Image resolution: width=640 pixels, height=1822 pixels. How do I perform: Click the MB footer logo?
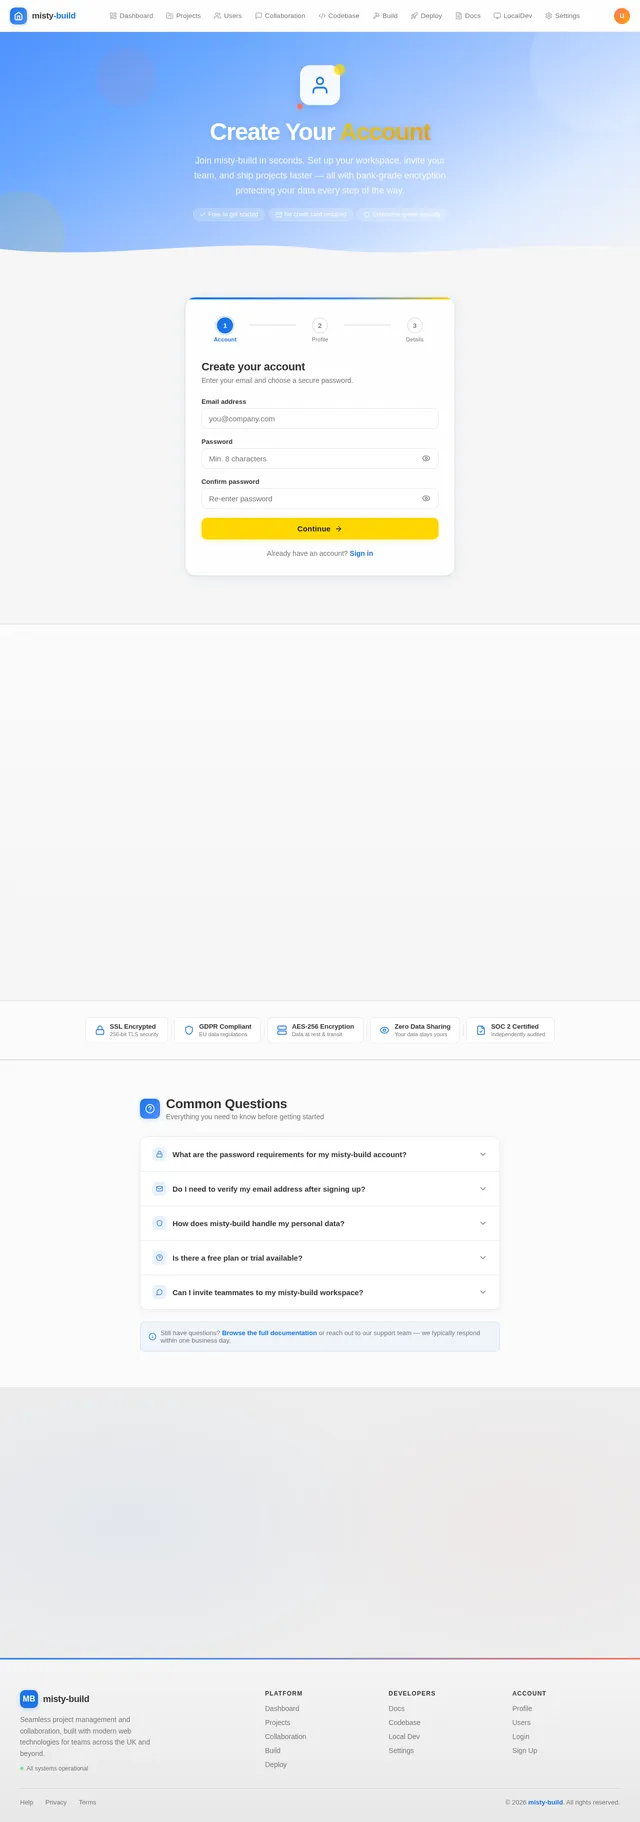29,1699
